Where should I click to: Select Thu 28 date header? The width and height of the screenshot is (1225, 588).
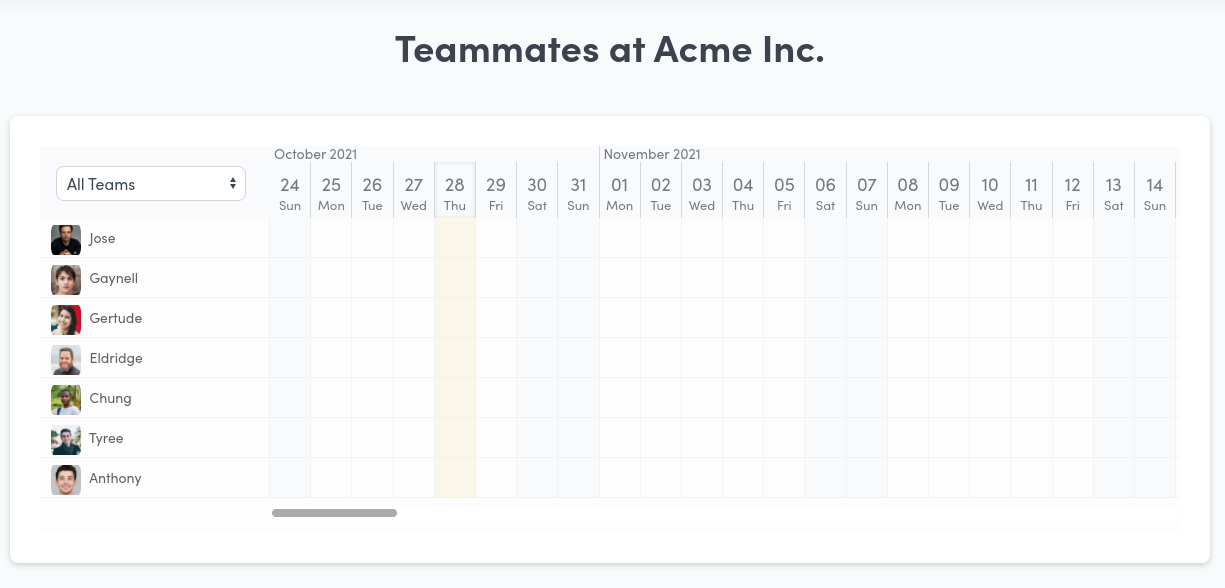[455, 193]
